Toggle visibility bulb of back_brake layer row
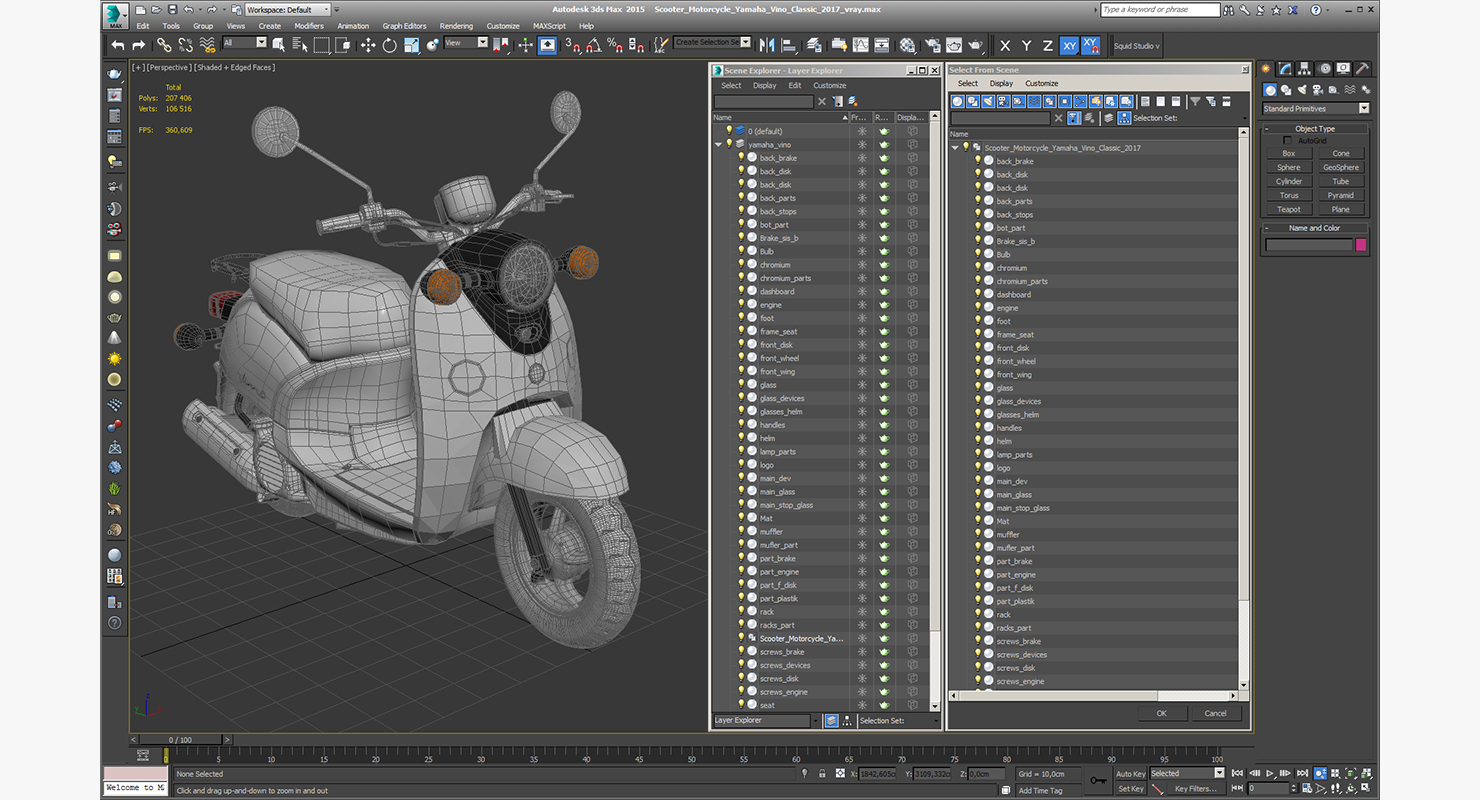This screenshot has height=800, width=1480. tap(741, 158)
